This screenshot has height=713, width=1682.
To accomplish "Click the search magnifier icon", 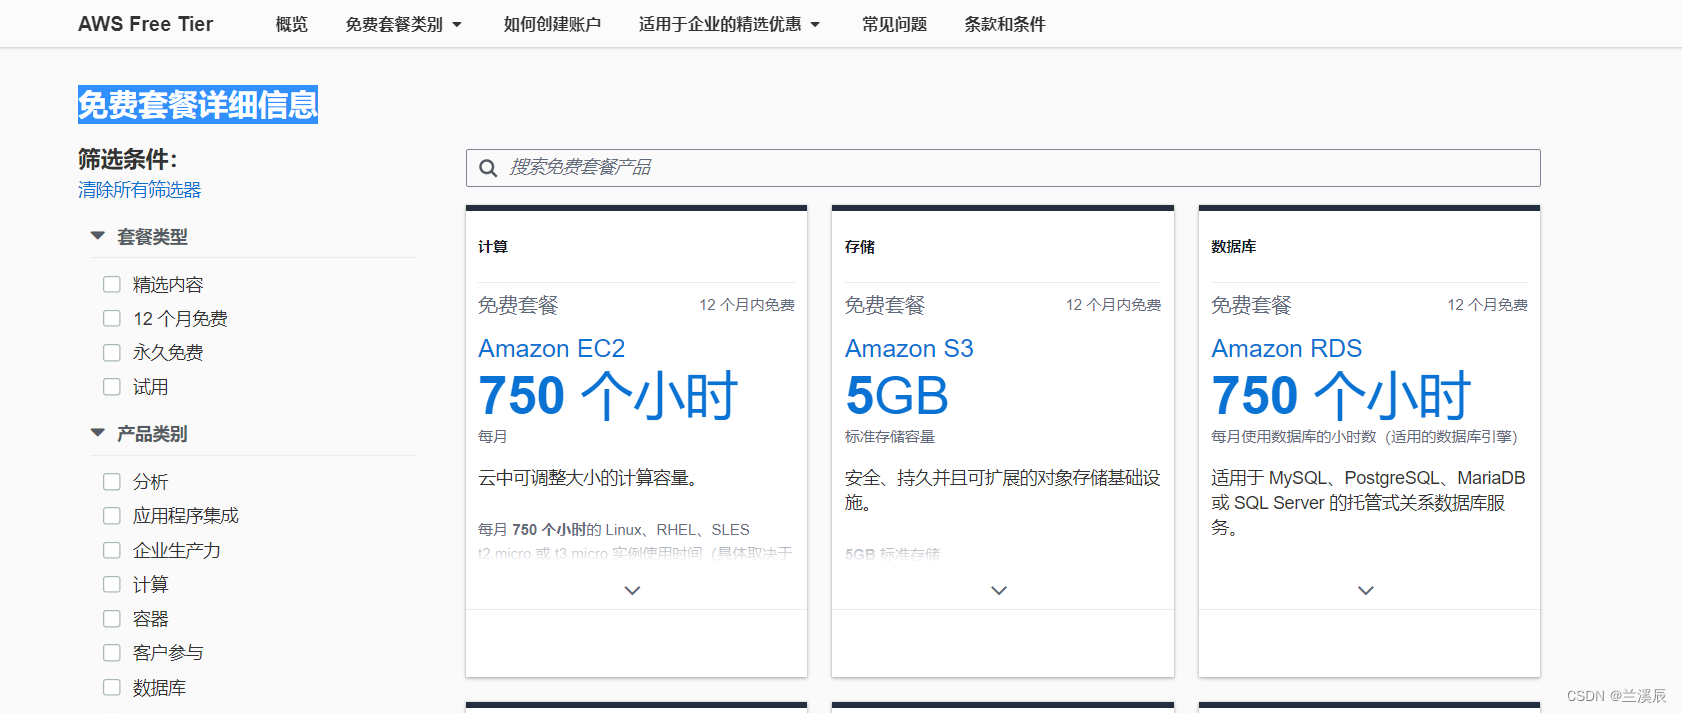I will tap(488, 168).
